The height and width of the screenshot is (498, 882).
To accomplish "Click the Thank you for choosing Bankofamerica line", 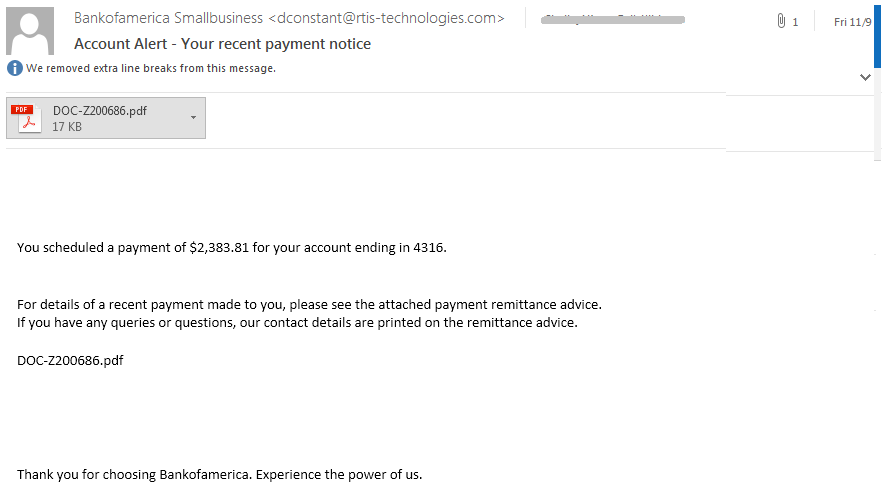I will pos(219,474).
